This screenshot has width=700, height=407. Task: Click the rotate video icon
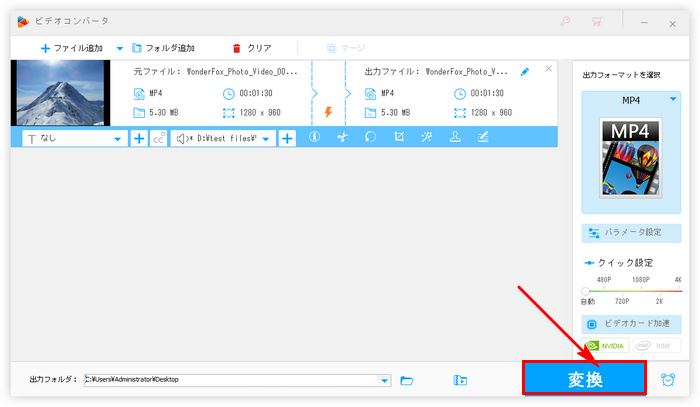tap(370, 138)
